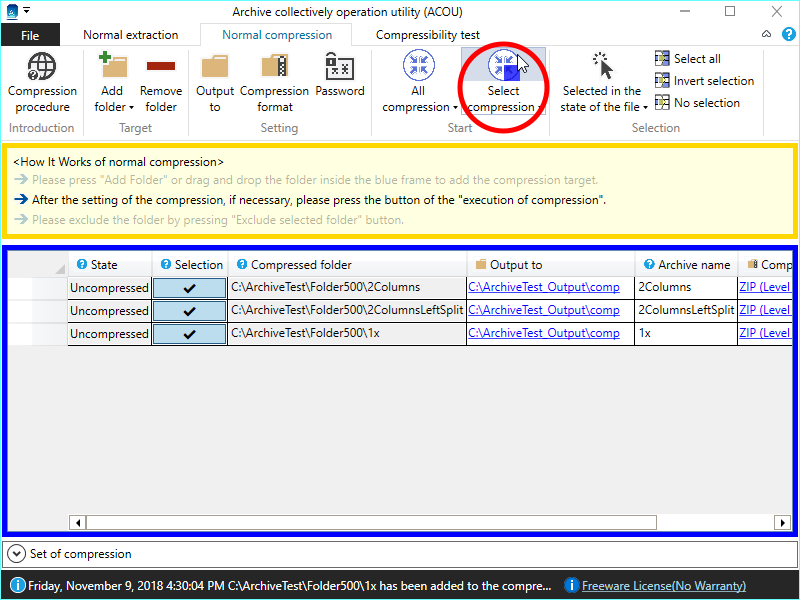Open the File menu
The image size is (800, 600).
pos(30,35)
